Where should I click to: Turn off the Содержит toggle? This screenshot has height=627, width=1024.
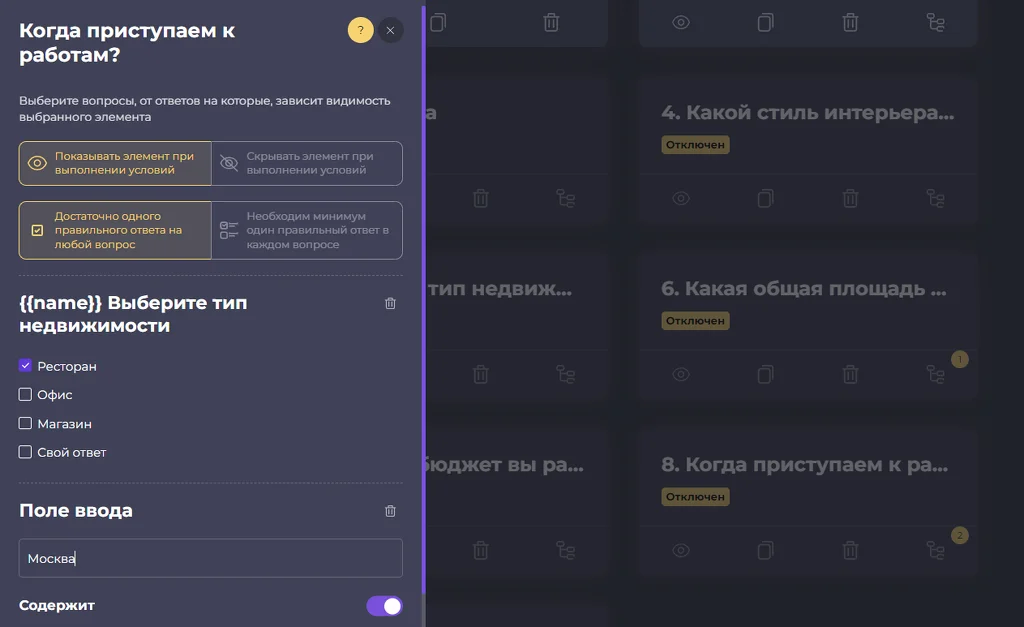click(384, 606)
